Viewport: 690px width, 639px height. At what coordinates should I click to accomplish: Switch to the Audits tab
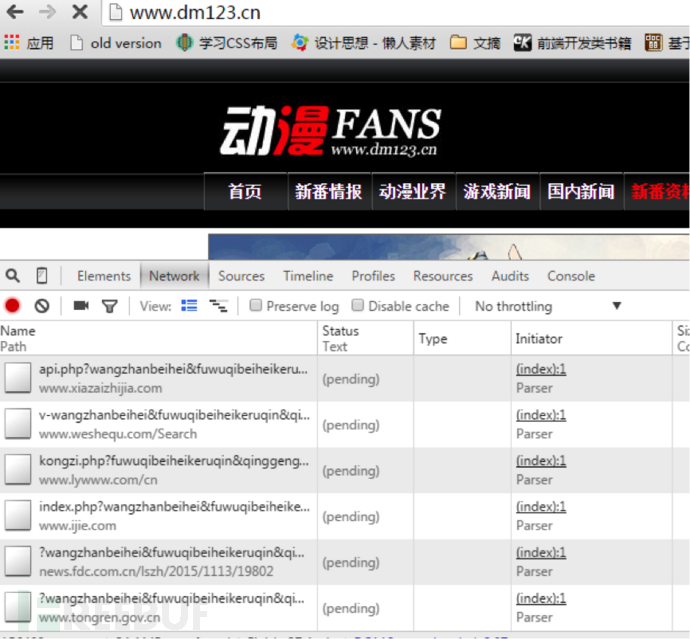click(510, 276)
